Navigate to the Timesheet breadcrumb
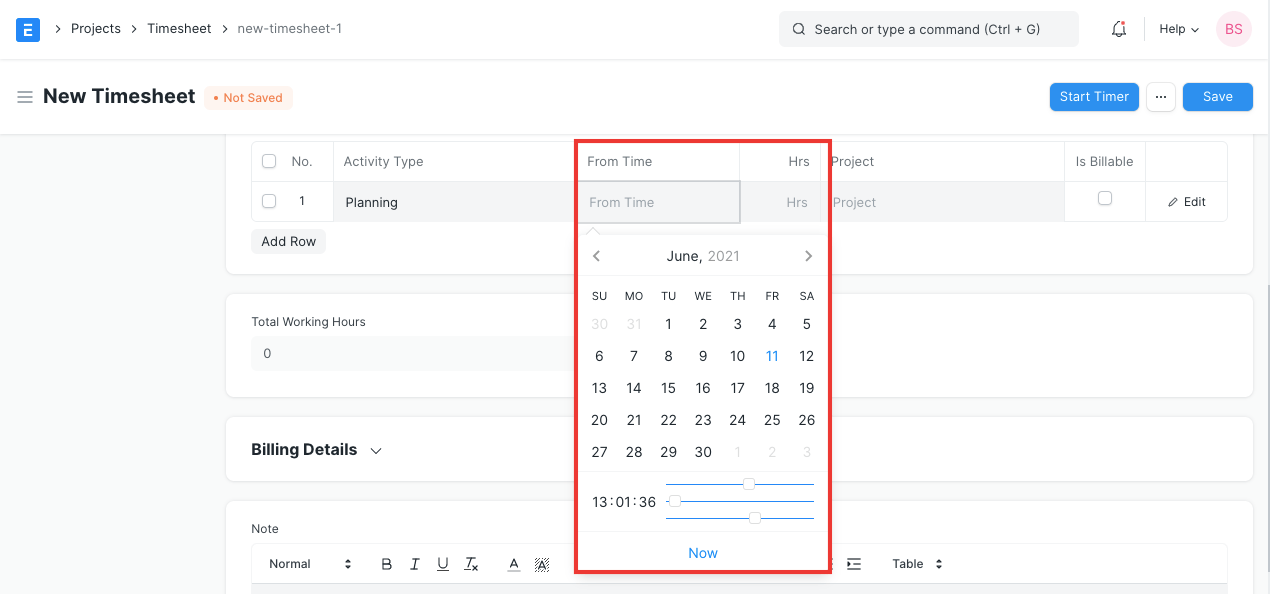 179,28
